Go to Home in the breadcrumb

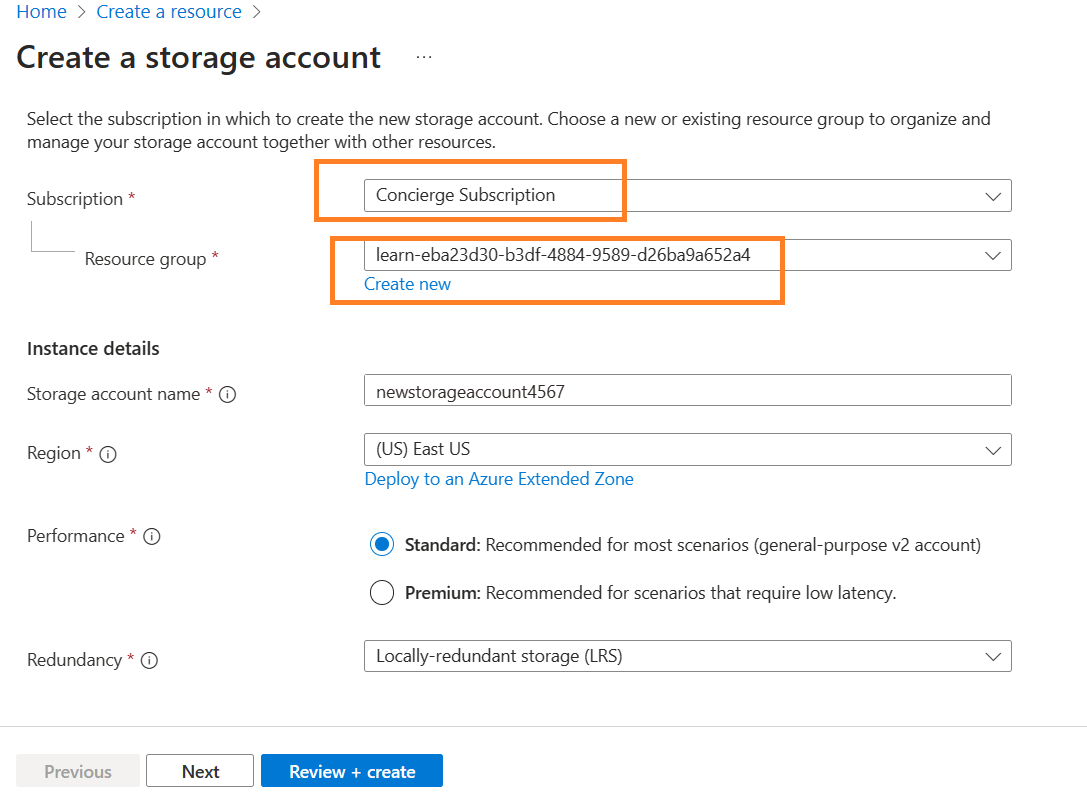[x=41, y=12]
